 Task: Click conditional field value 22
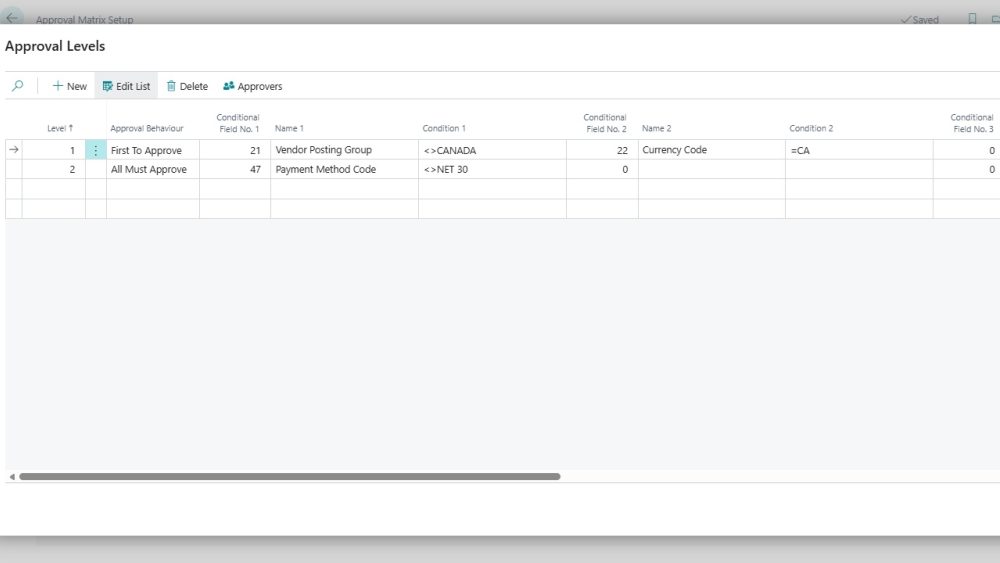pyautogui.click(x=602, y=150)
